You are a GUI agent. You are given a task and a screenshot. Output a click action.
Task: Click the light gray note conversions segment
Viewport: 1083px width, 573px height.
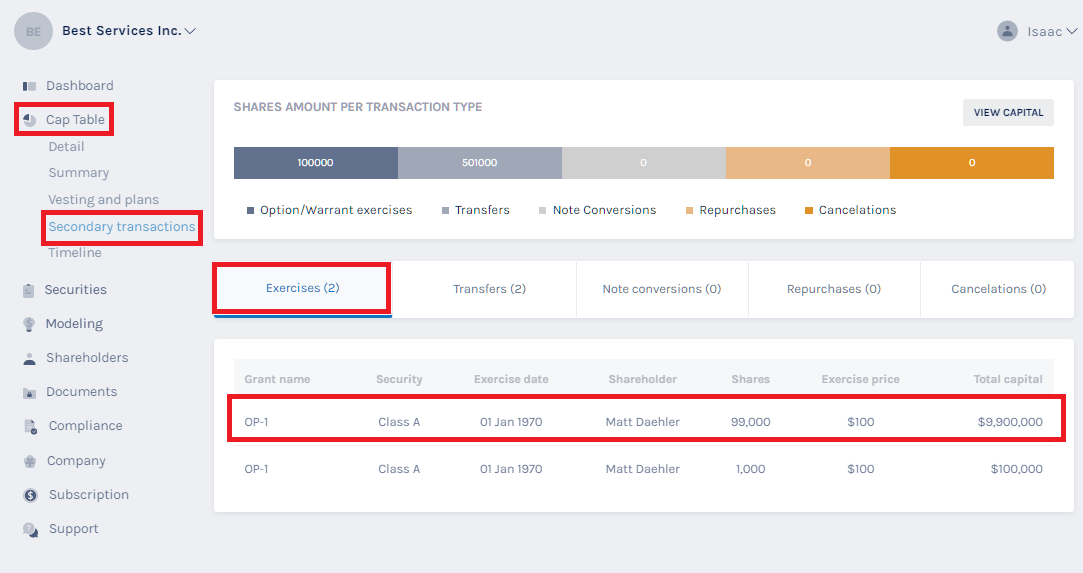pos(644,163)
